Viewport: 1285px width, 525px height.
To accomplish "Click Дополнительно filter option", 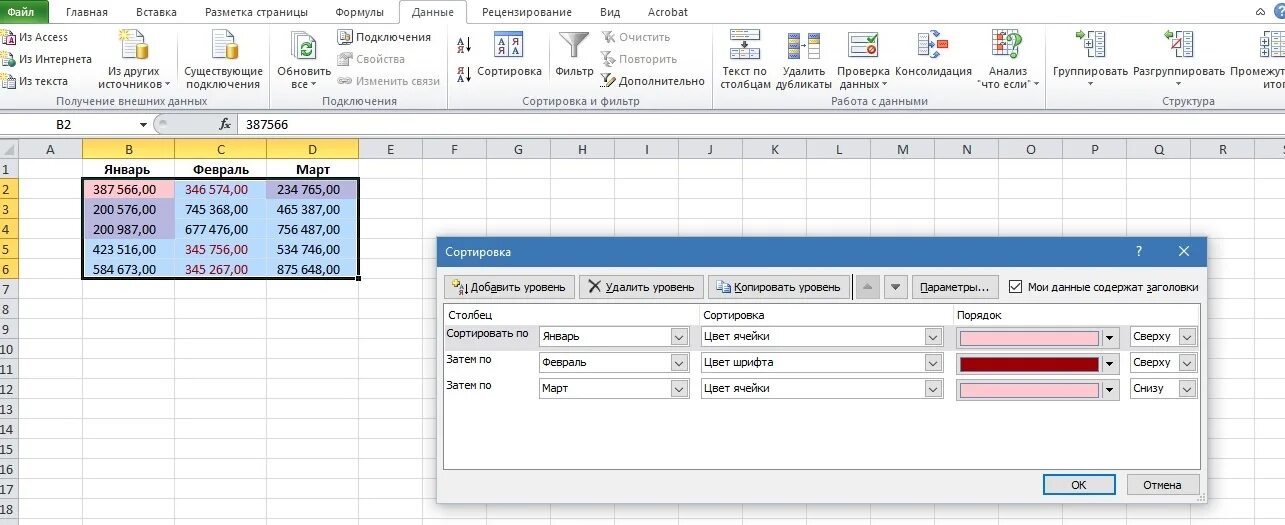I will coord(654,81).
